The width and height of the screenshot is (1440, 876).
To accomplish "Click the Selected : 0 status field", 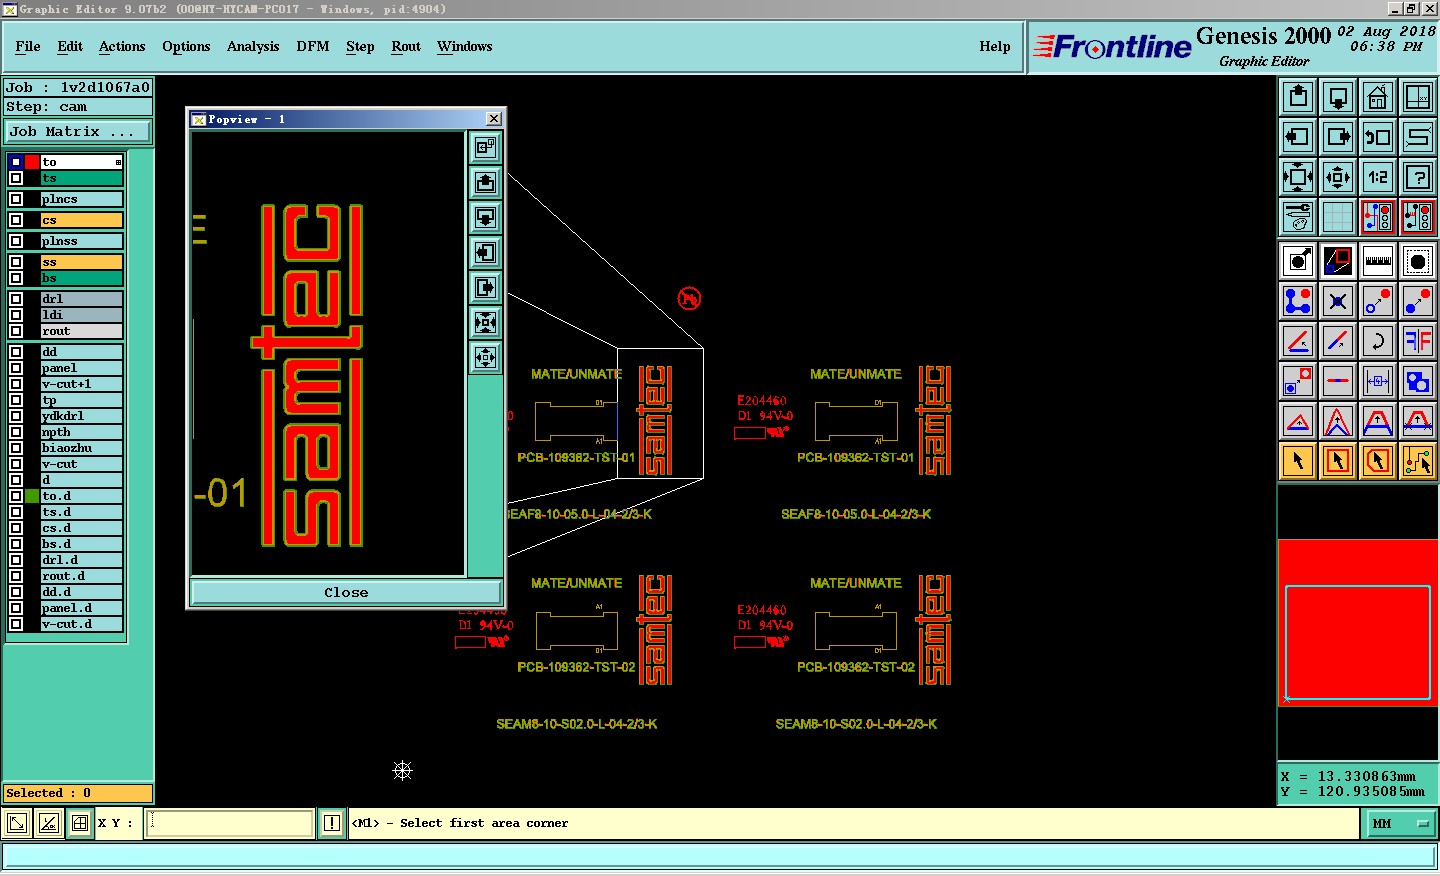I will coord(78,793).
